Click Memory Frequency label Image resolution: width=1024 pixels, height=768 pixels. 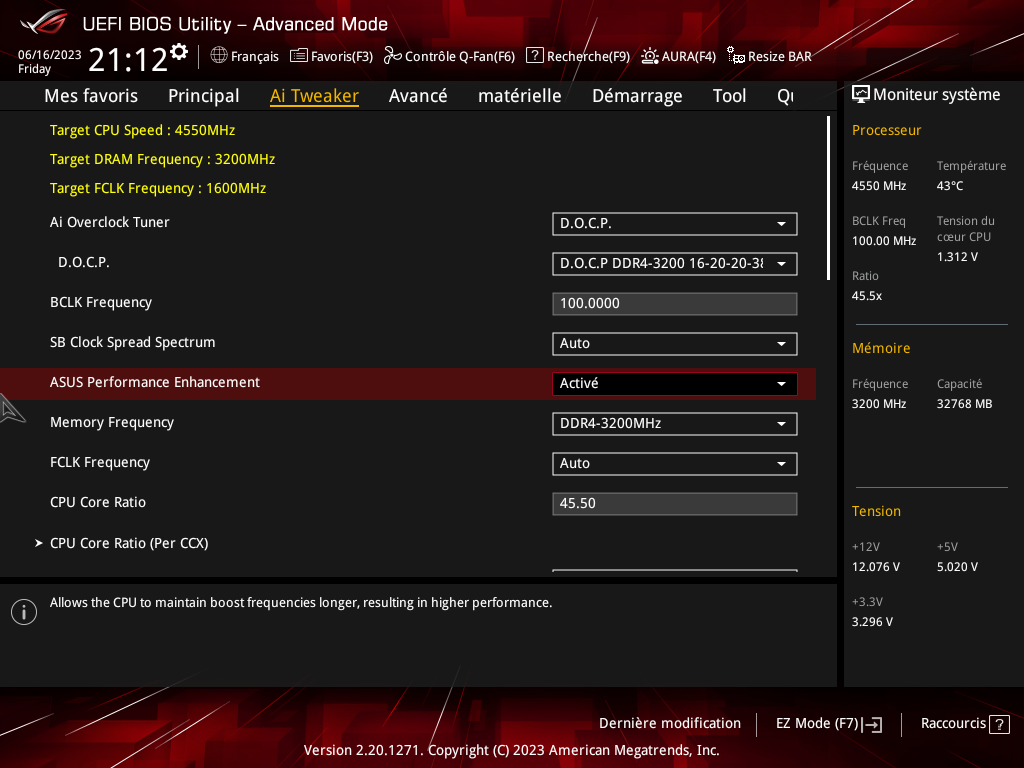coord(112,423)
